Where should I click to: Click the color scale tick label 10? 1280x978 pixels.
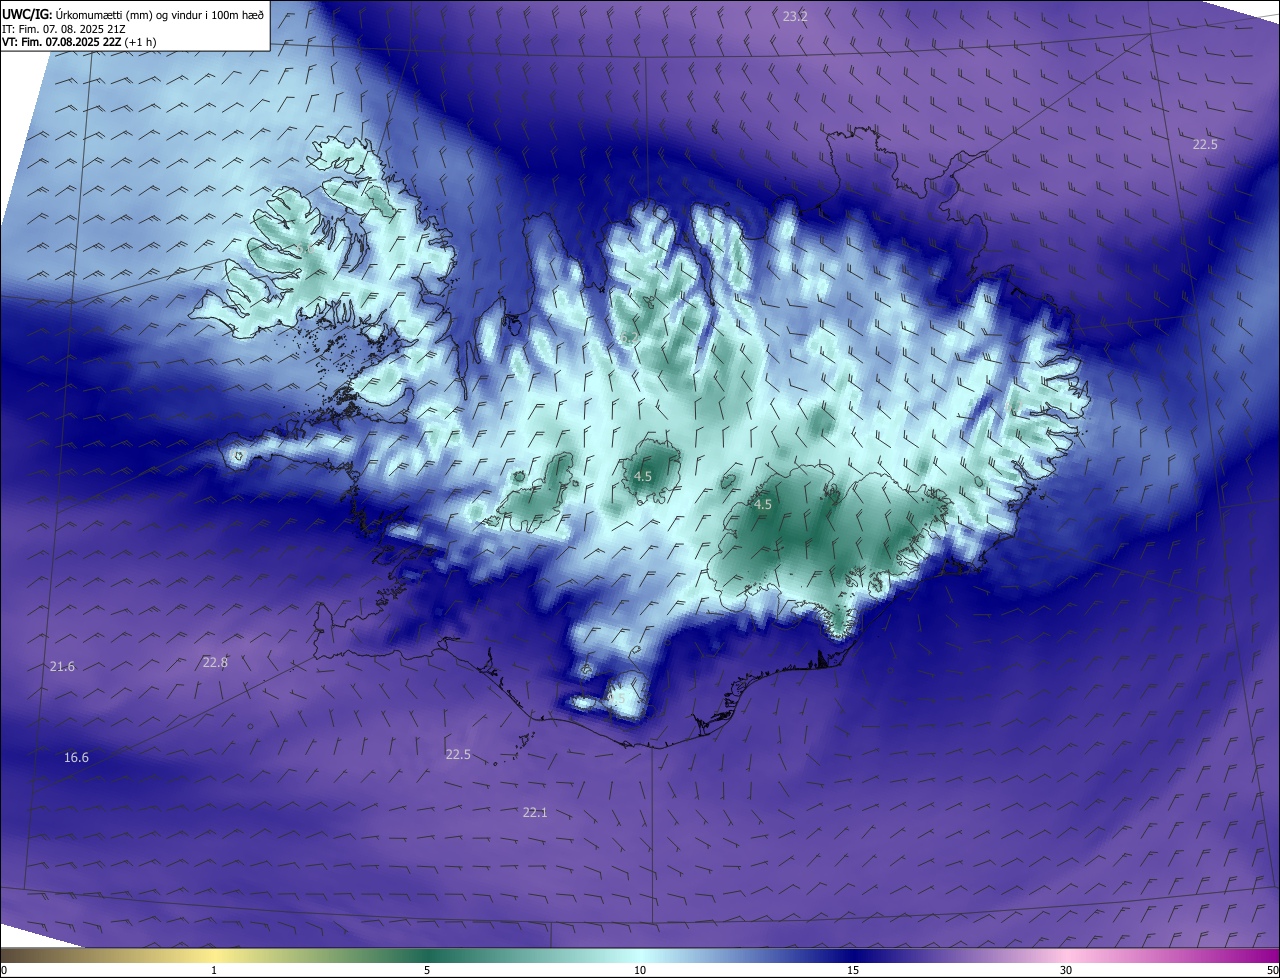tap(640, 970)
